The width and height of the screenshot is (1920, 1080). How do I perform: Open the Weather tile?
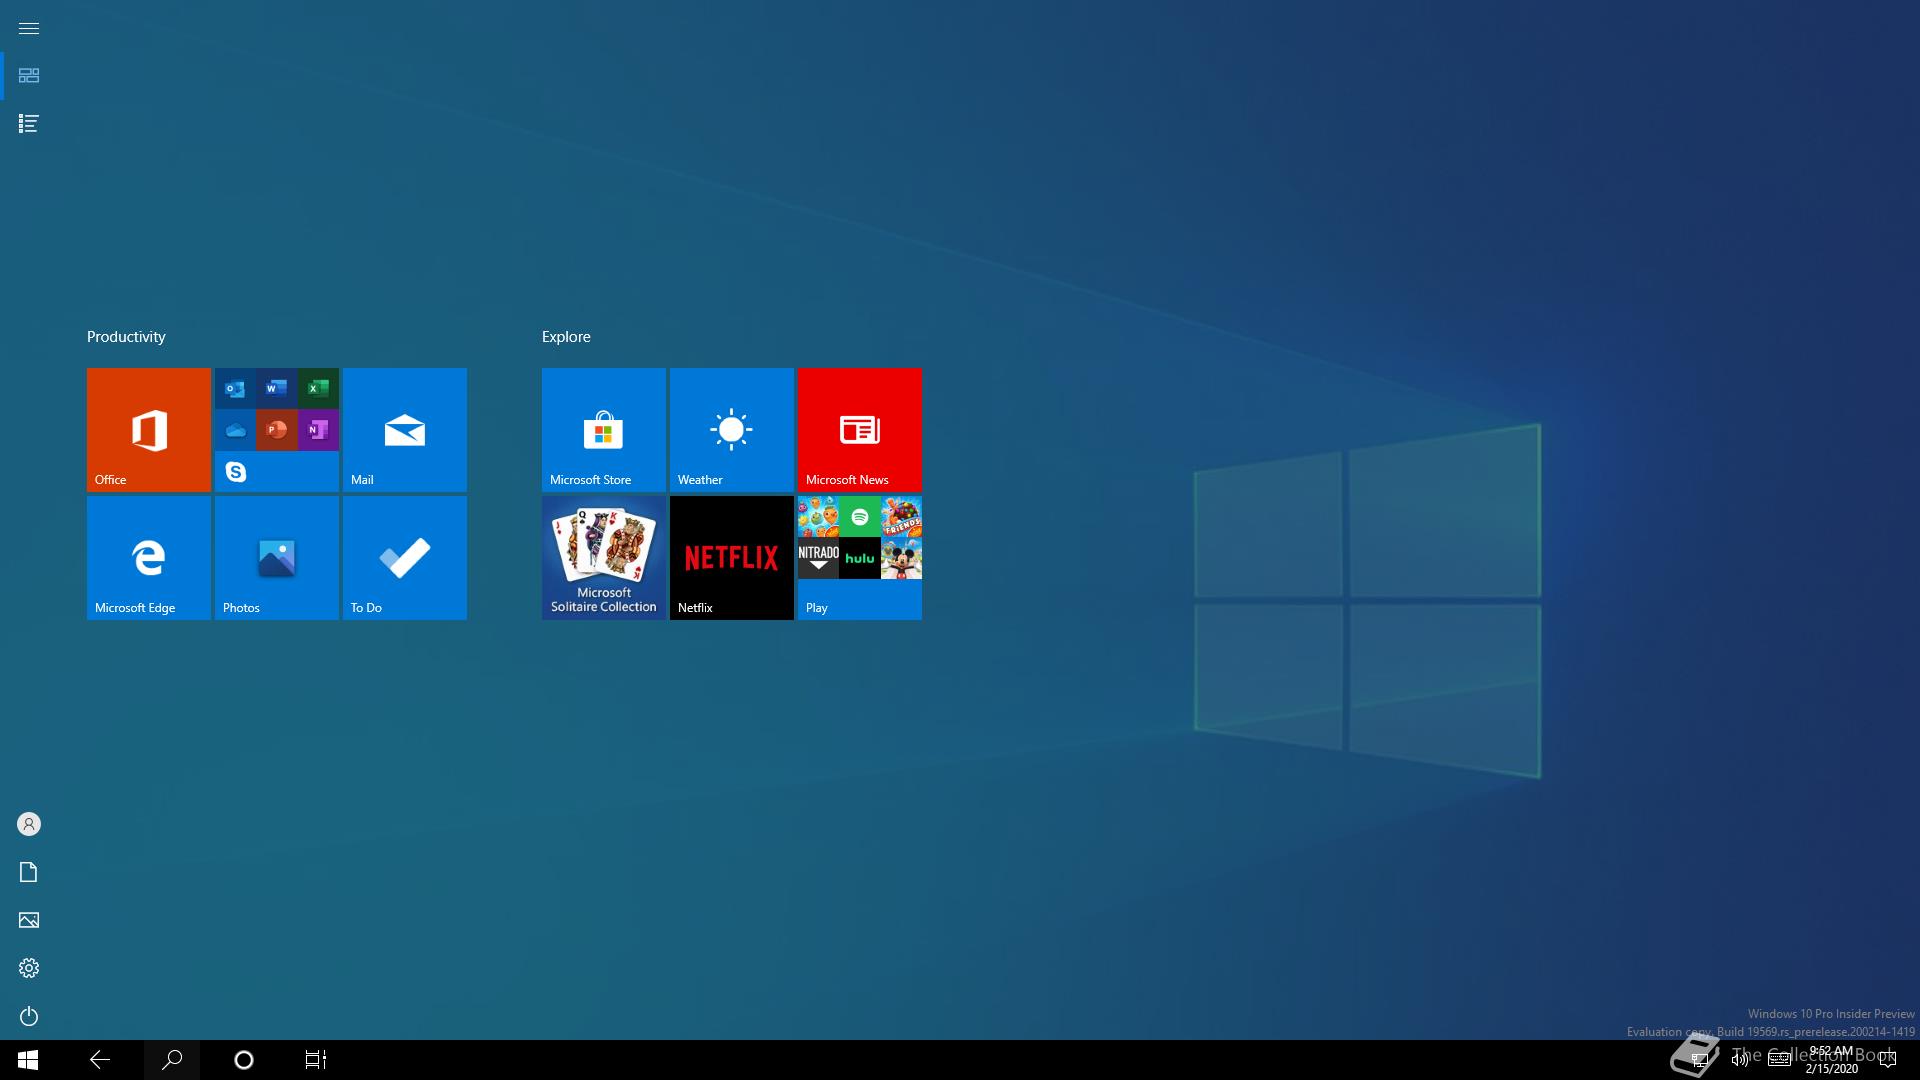732,430
